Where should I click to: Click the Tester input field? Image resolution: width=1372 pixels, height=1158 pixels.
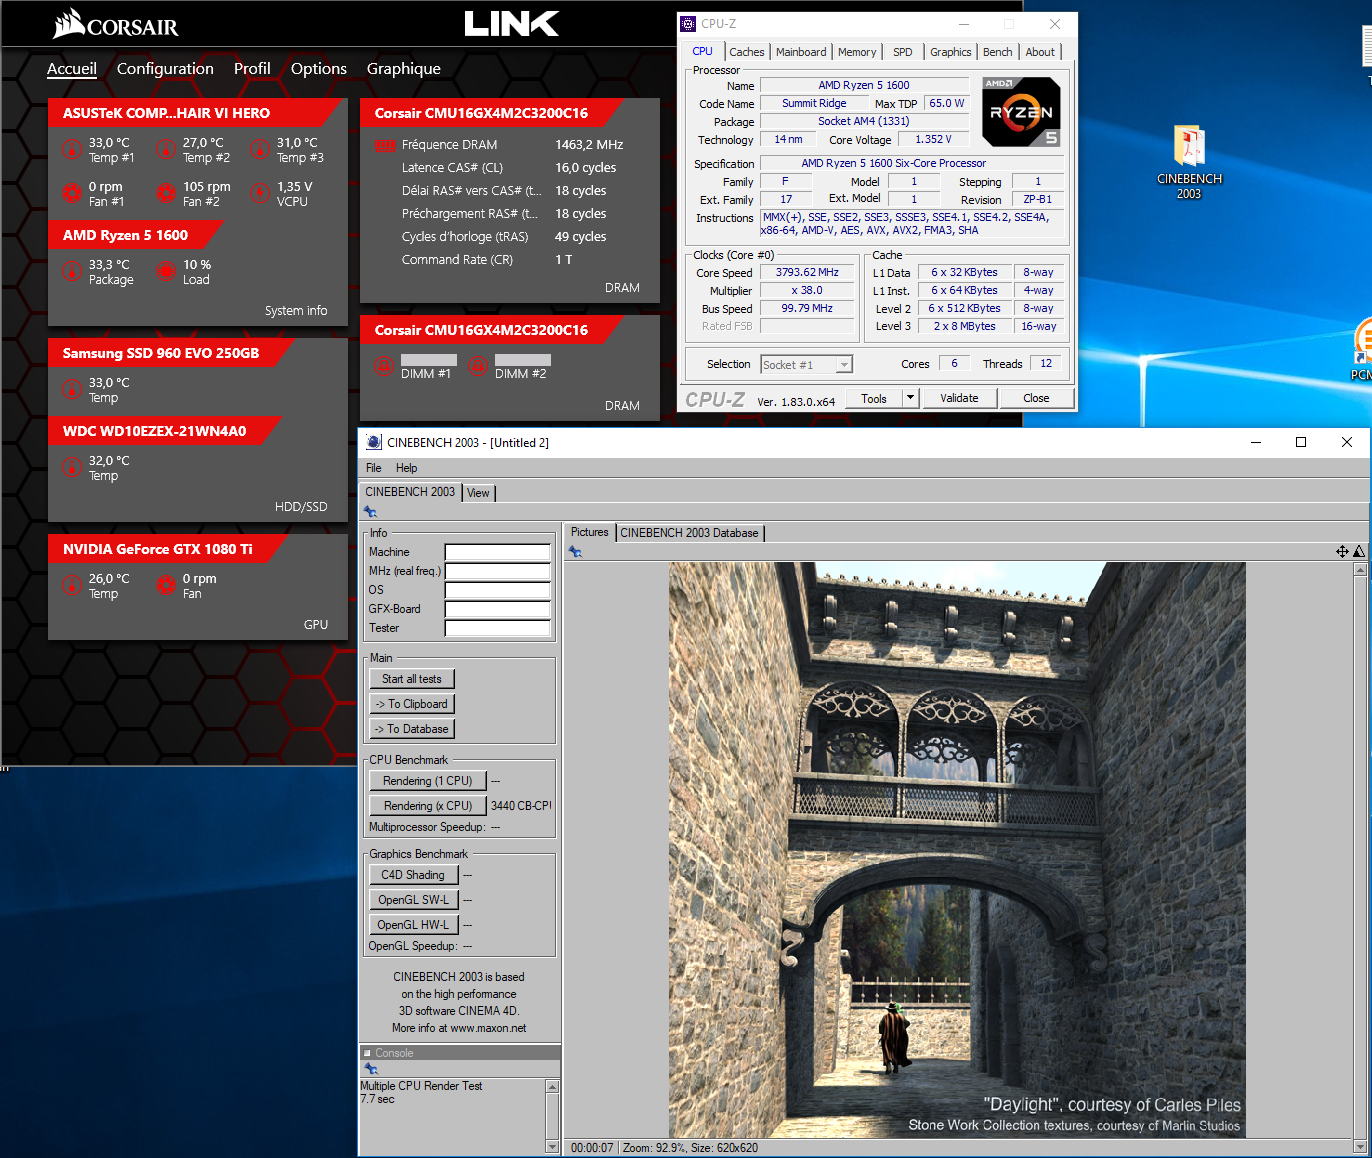tap(498, 628)
